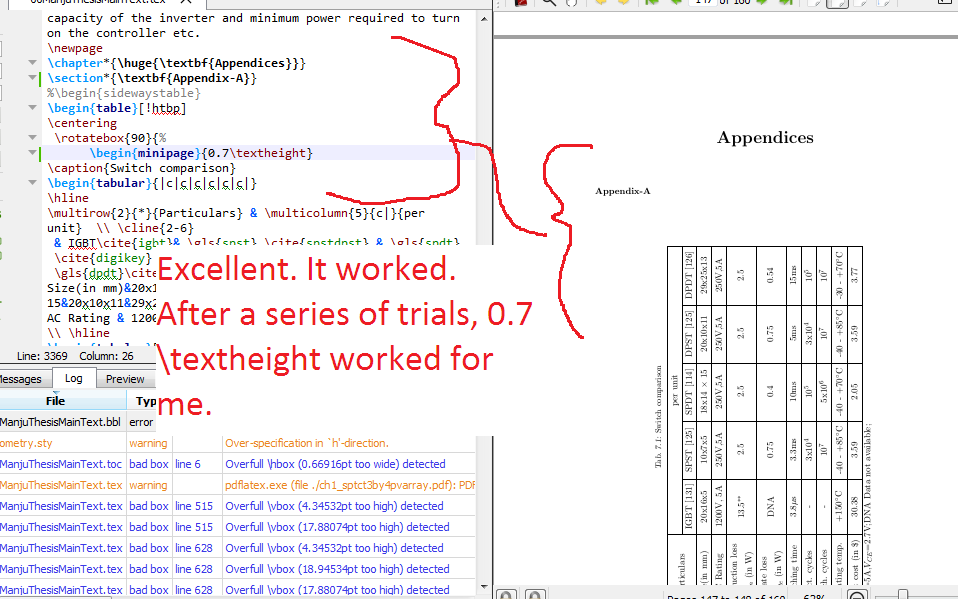Viewport: 958px width, 599px height.
Task: Click the Appendix-A heading in the PDF
Action: (x=623, y=191)
